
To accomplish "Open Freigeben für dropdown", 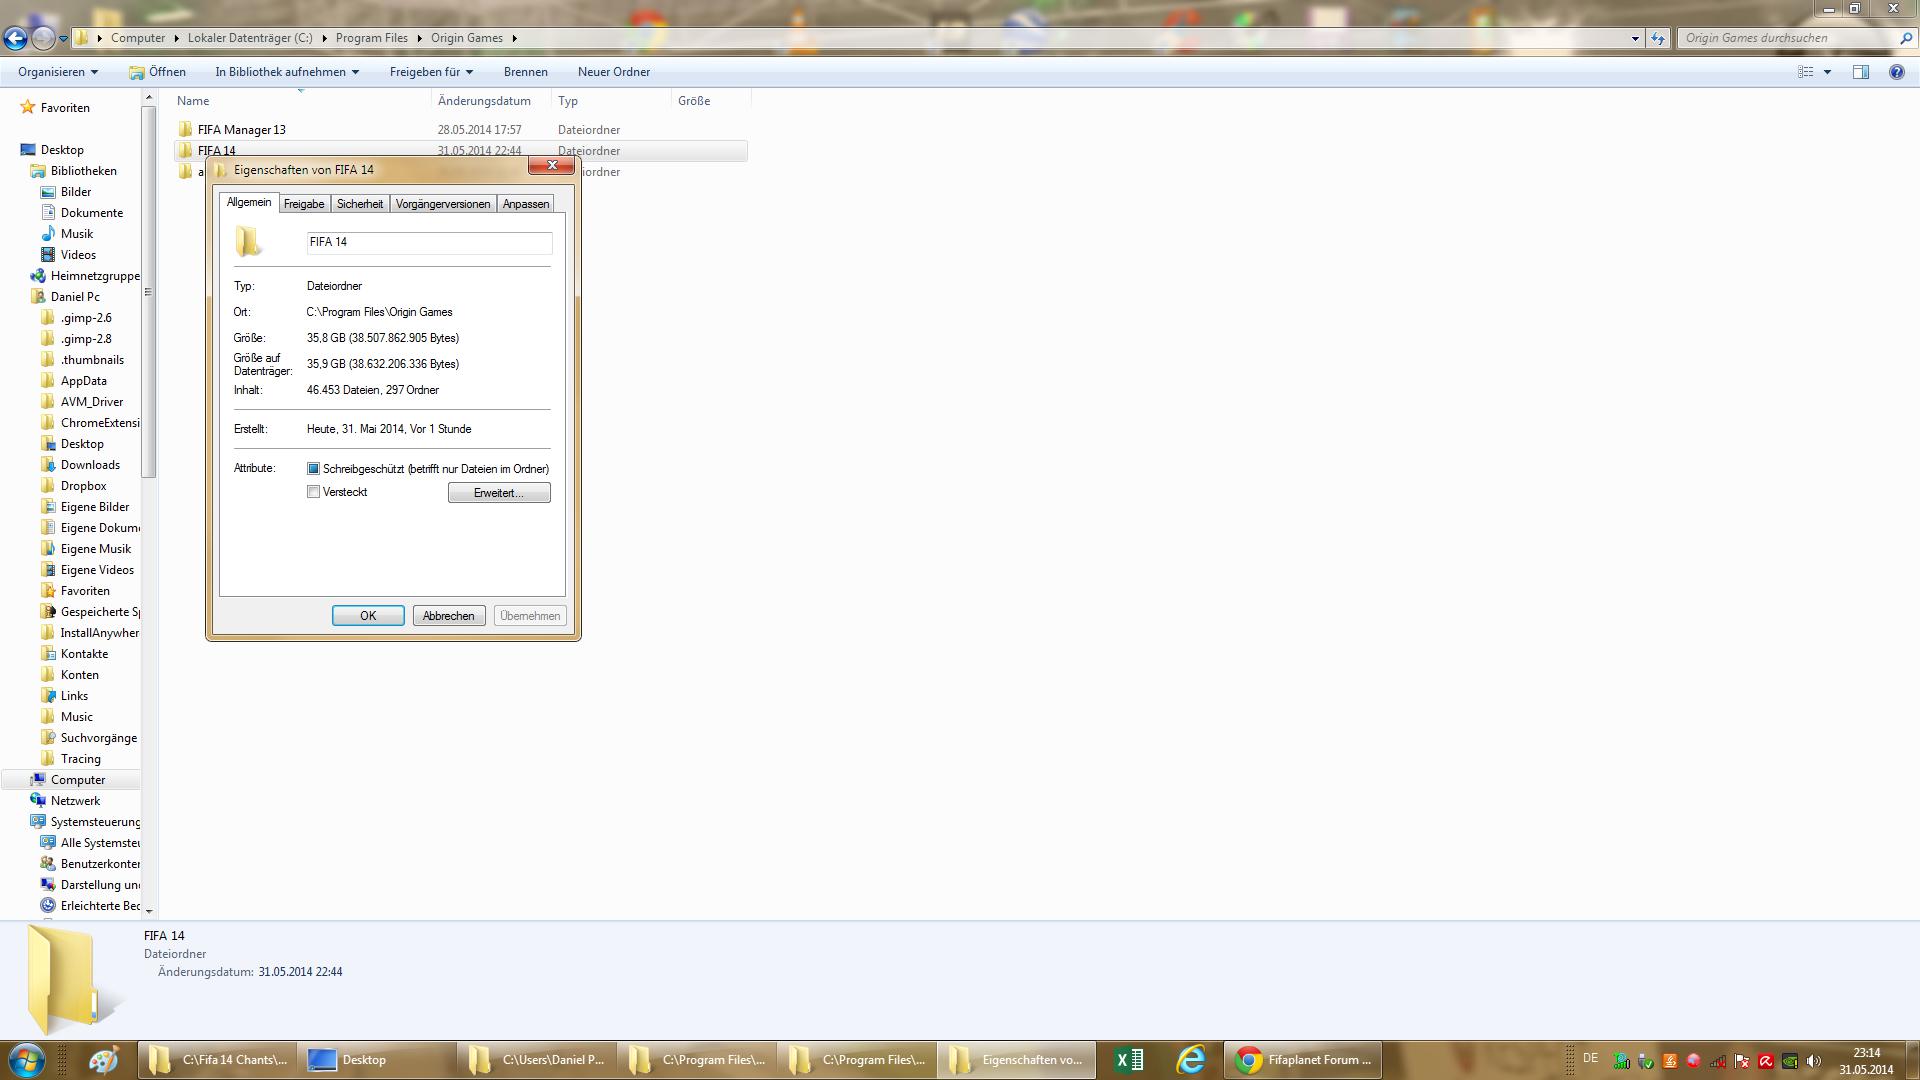I will click(431, 72).
